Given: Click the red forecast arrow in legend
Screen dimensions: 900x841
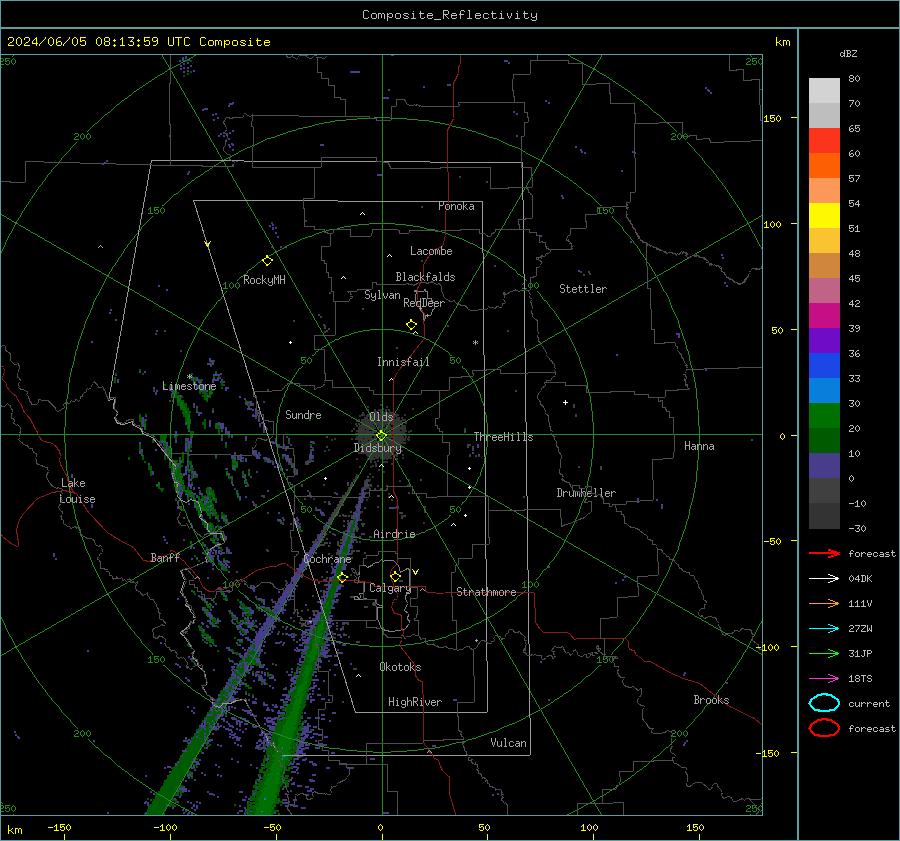Looking at the screenshot, I should [824, 553].
